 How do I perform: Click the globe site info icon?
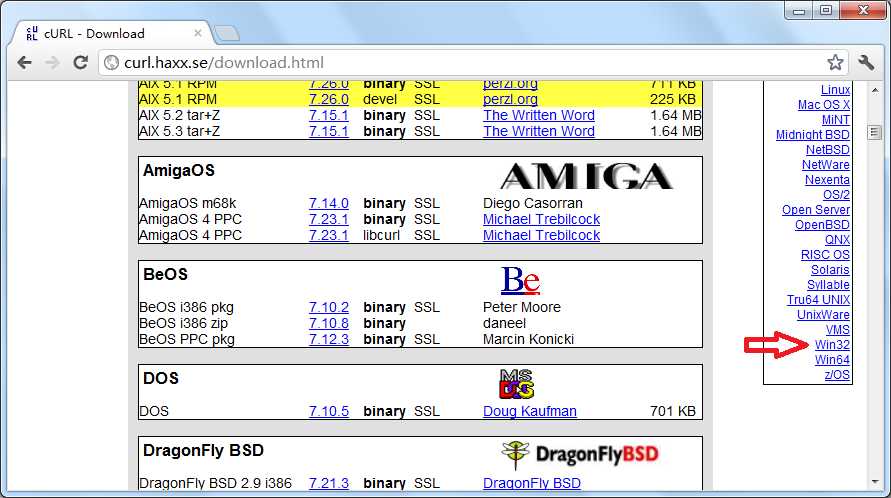pyautogui.click(x=112, y=63)
